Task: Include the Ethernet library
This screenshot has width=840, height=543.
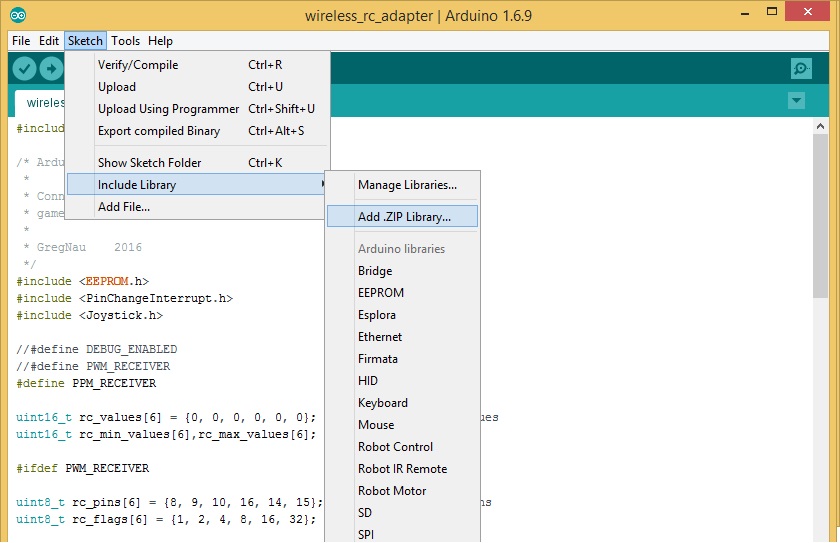Action: click(x=402, y=337)
